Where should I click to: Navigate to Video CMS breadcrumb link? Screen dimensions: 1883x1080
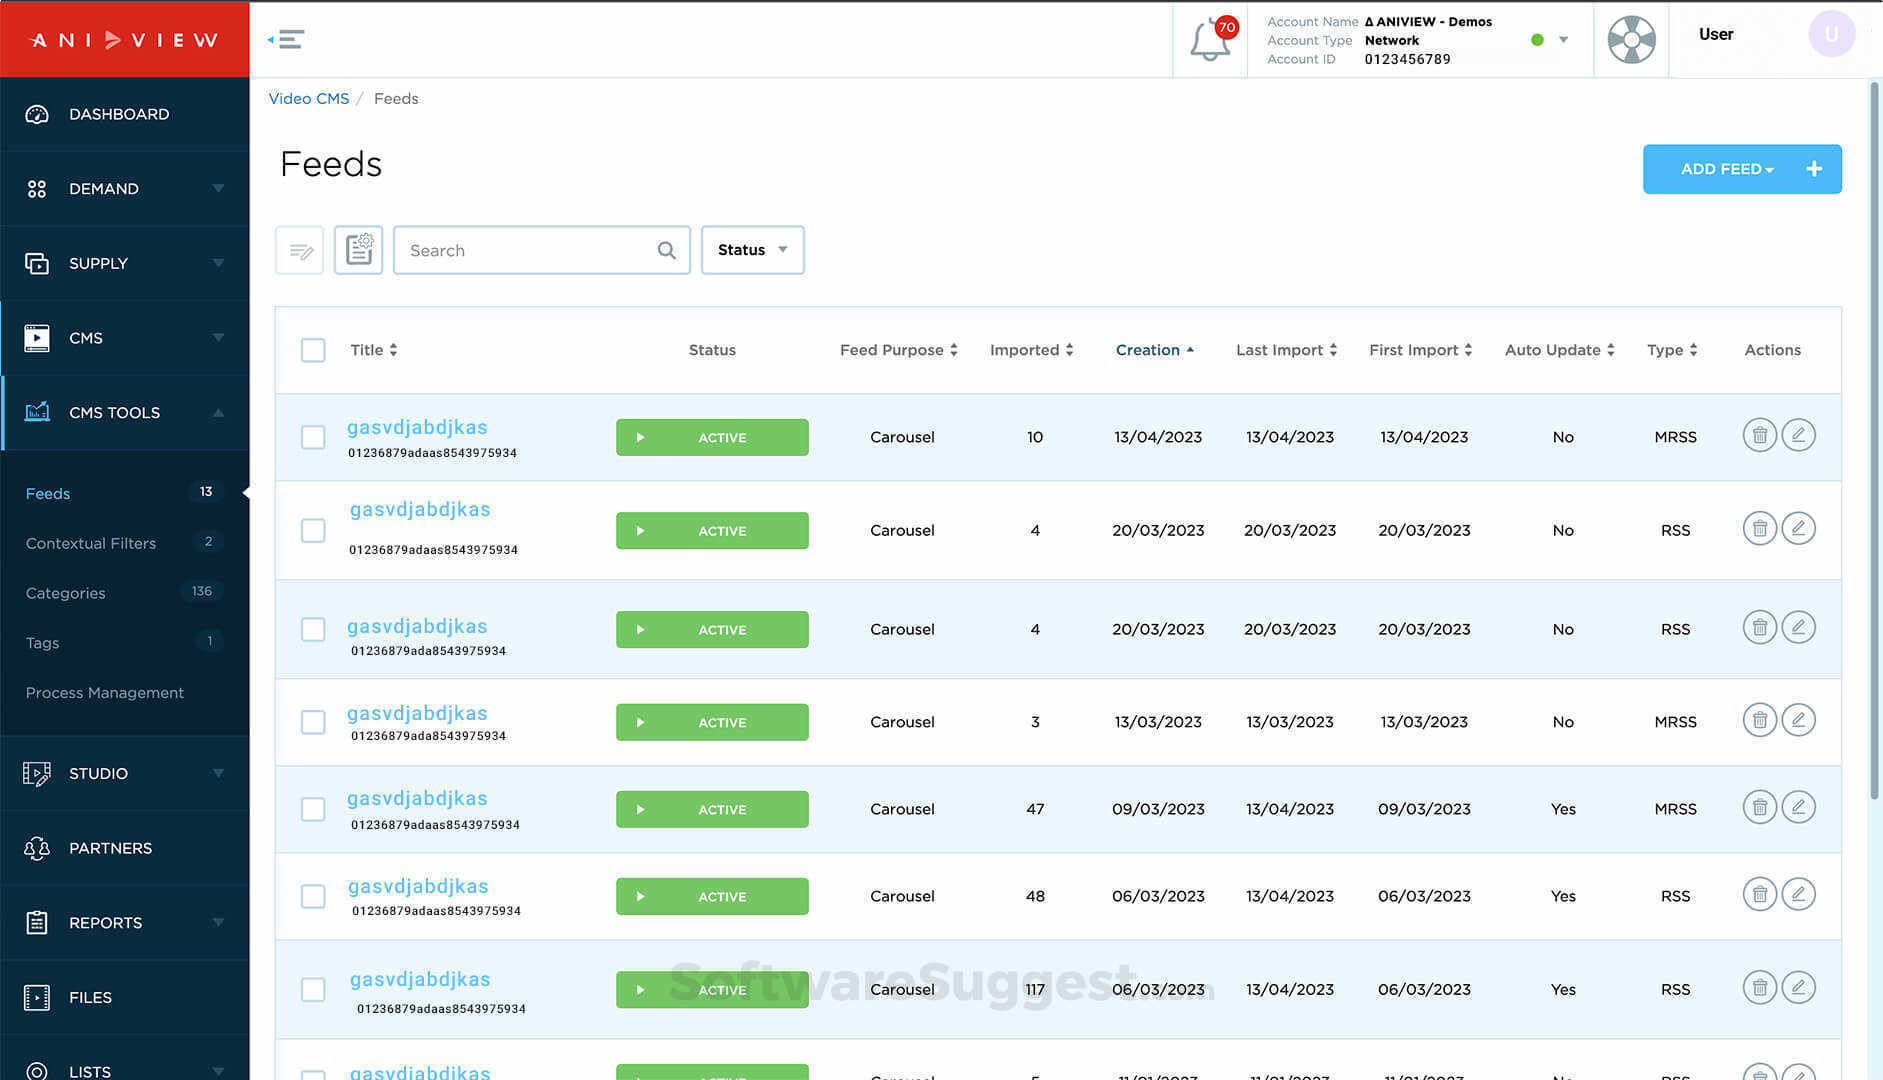point(308,98)
